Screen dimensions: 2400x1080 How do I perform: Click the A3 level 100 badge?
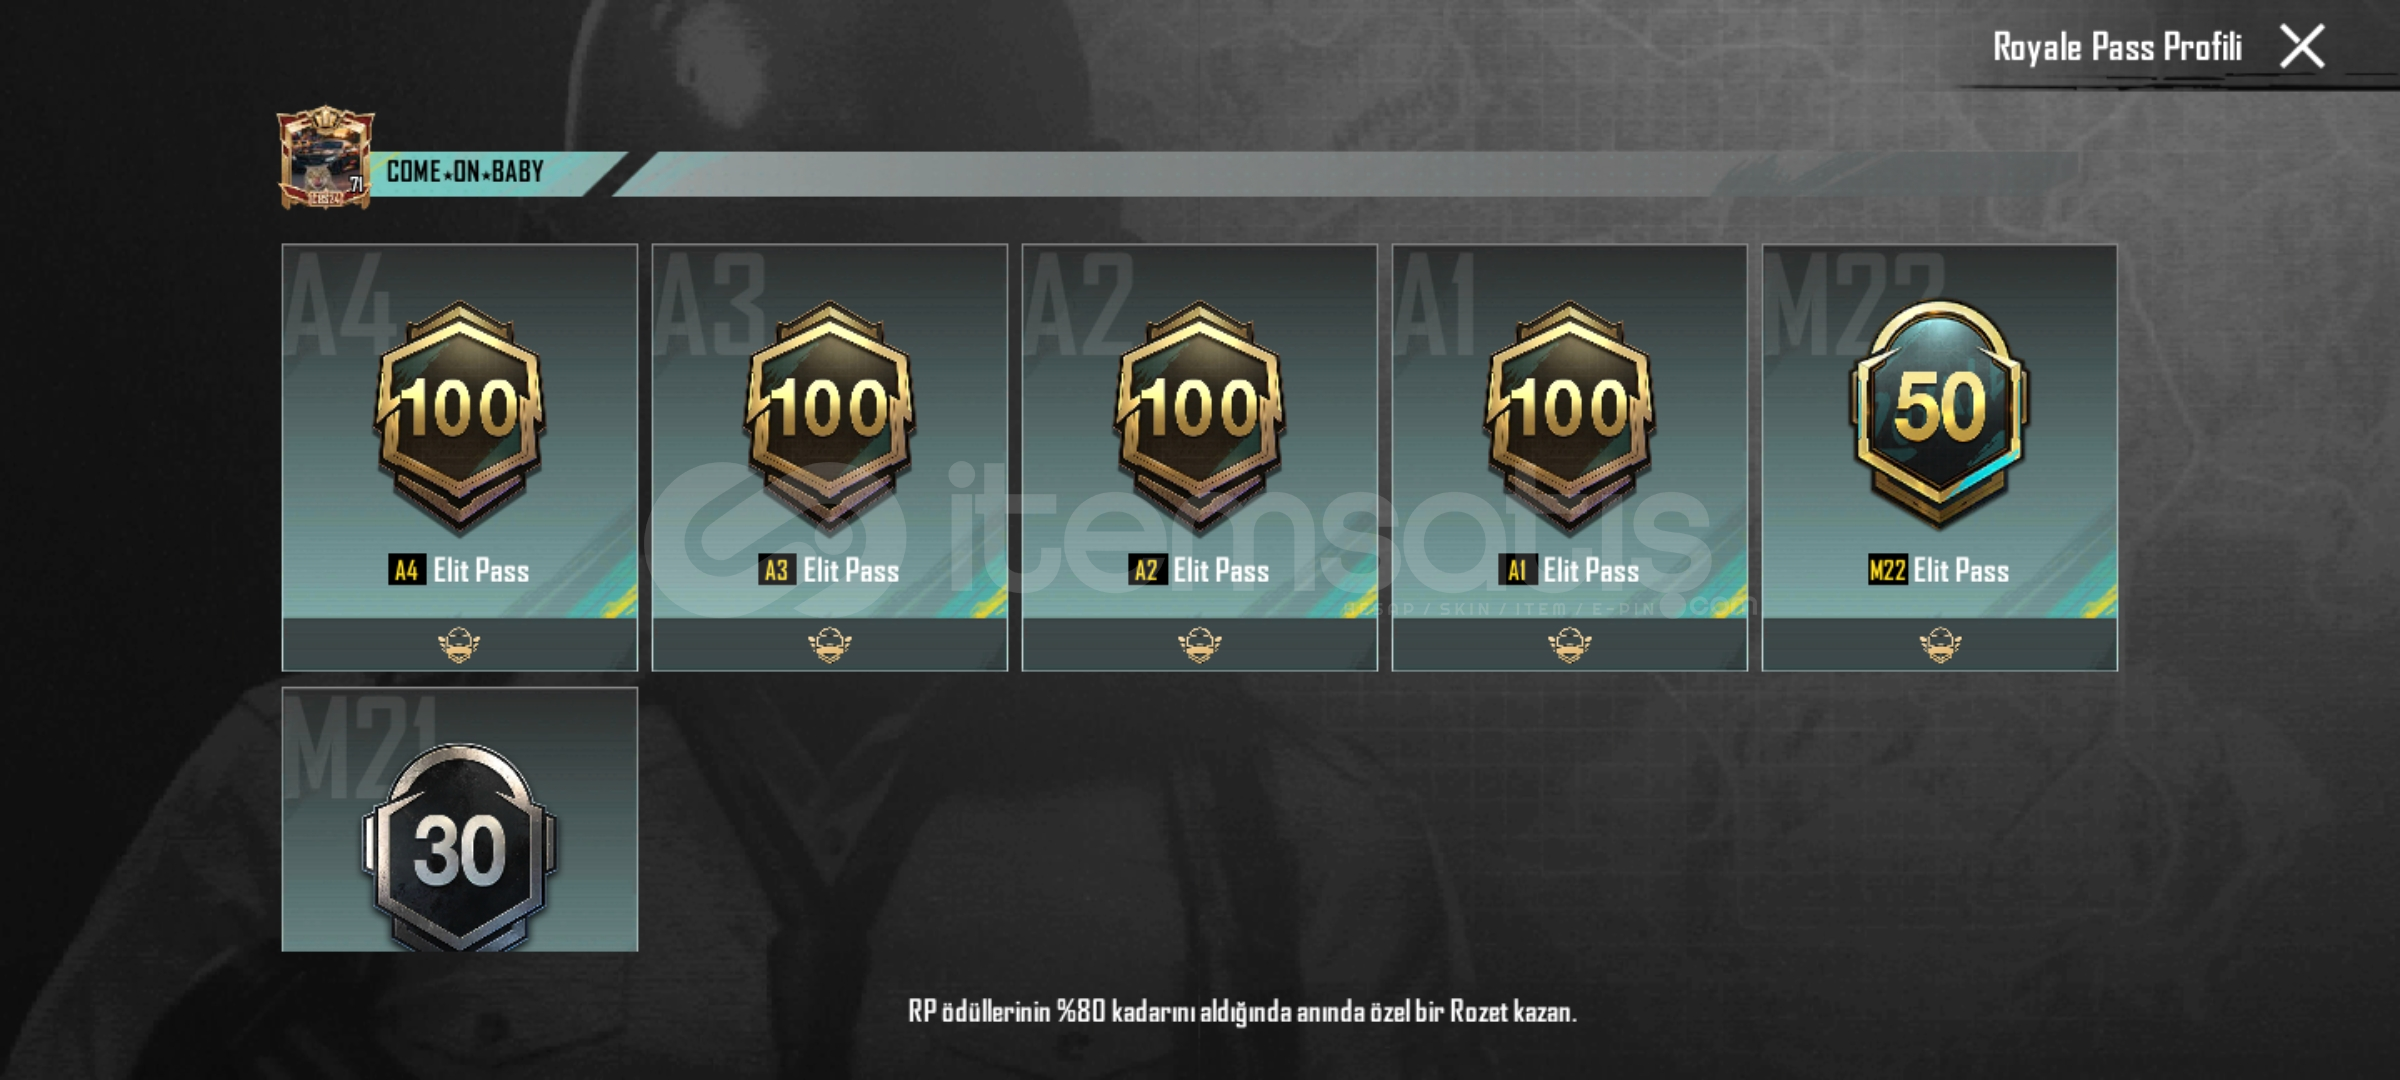[829, 415]
